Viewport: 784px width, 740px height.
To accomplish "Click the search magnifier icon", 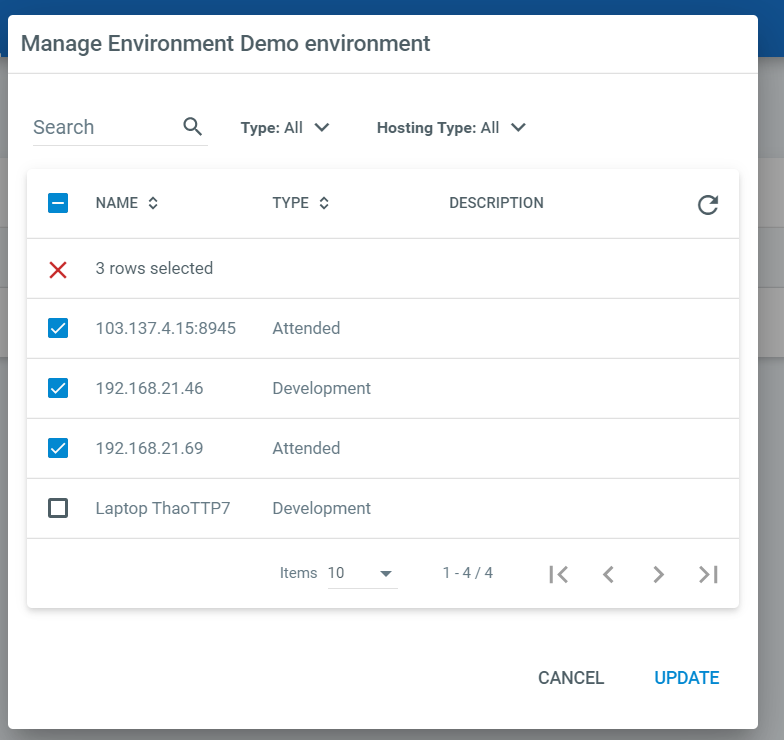I will [193, 127].
